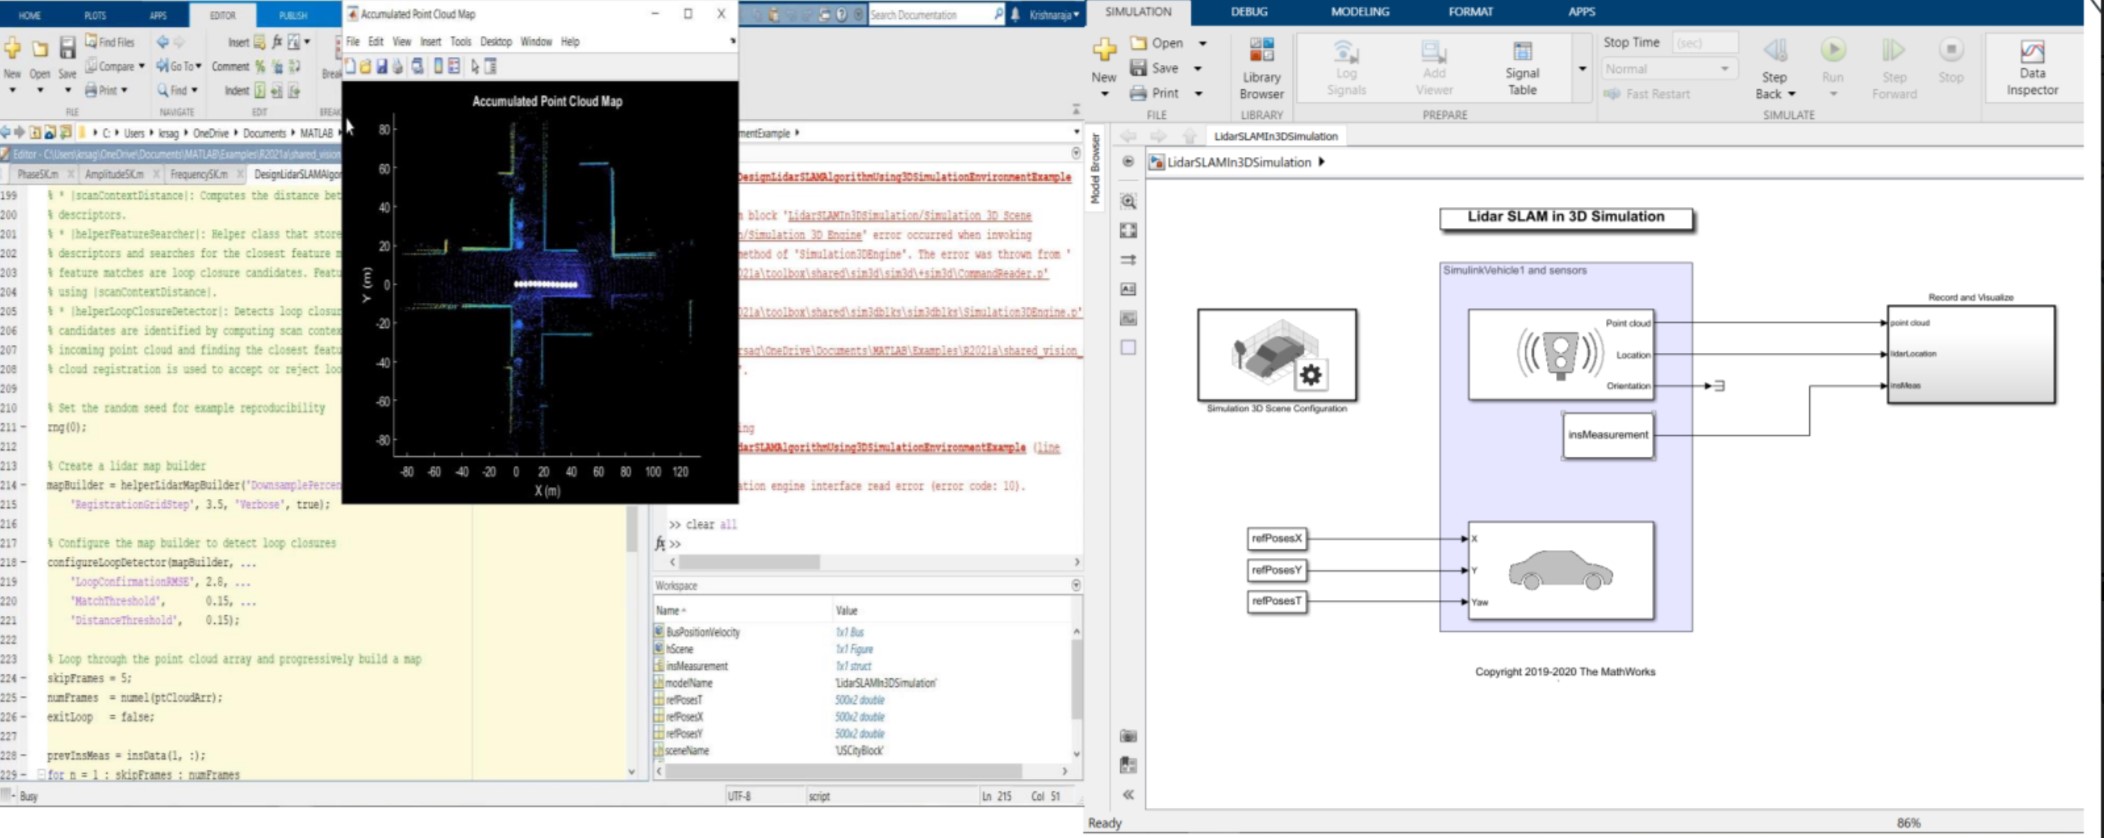2104x838 pixels.
Task: Click the Step Forward button
Action: [x=1894, y=68]
